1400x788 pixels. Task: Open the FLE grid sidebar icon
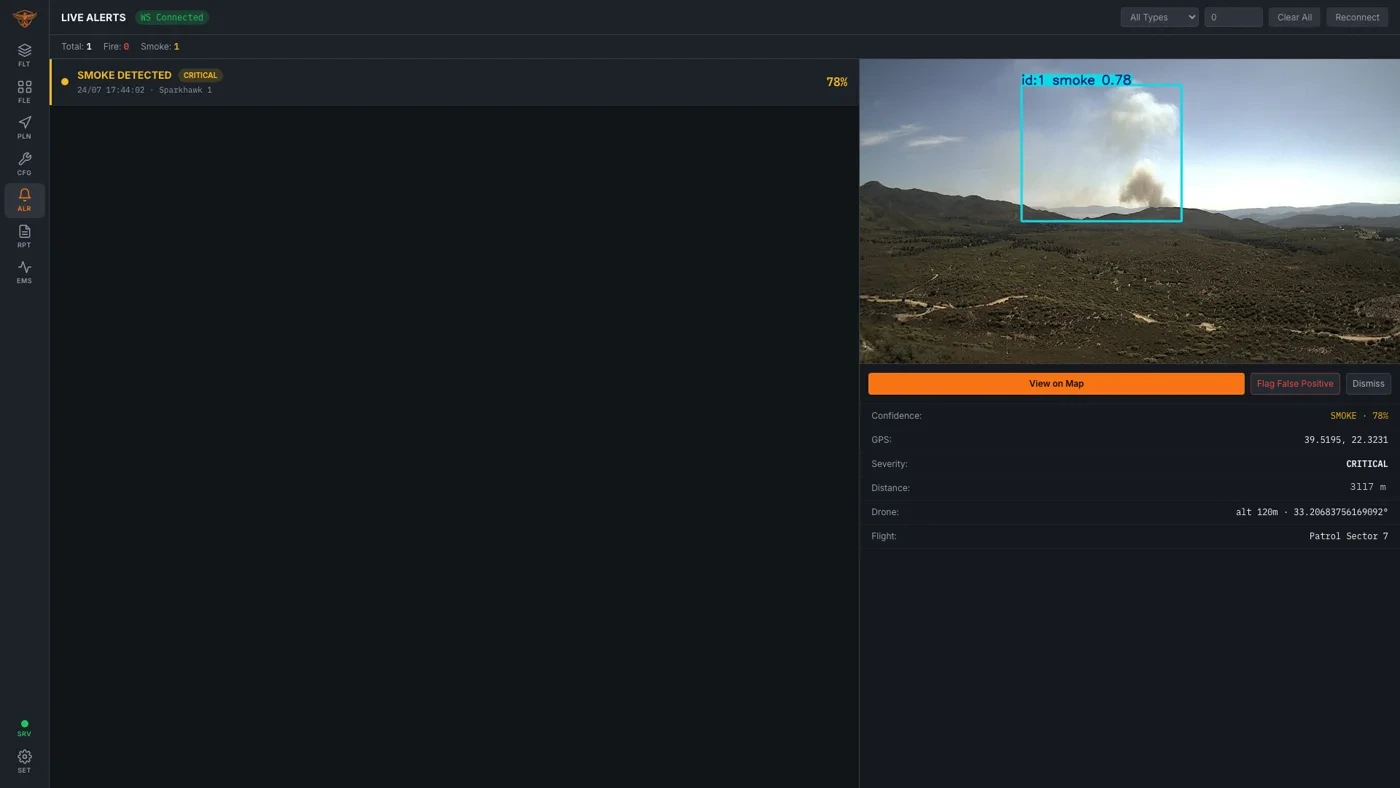coord(24,92)
